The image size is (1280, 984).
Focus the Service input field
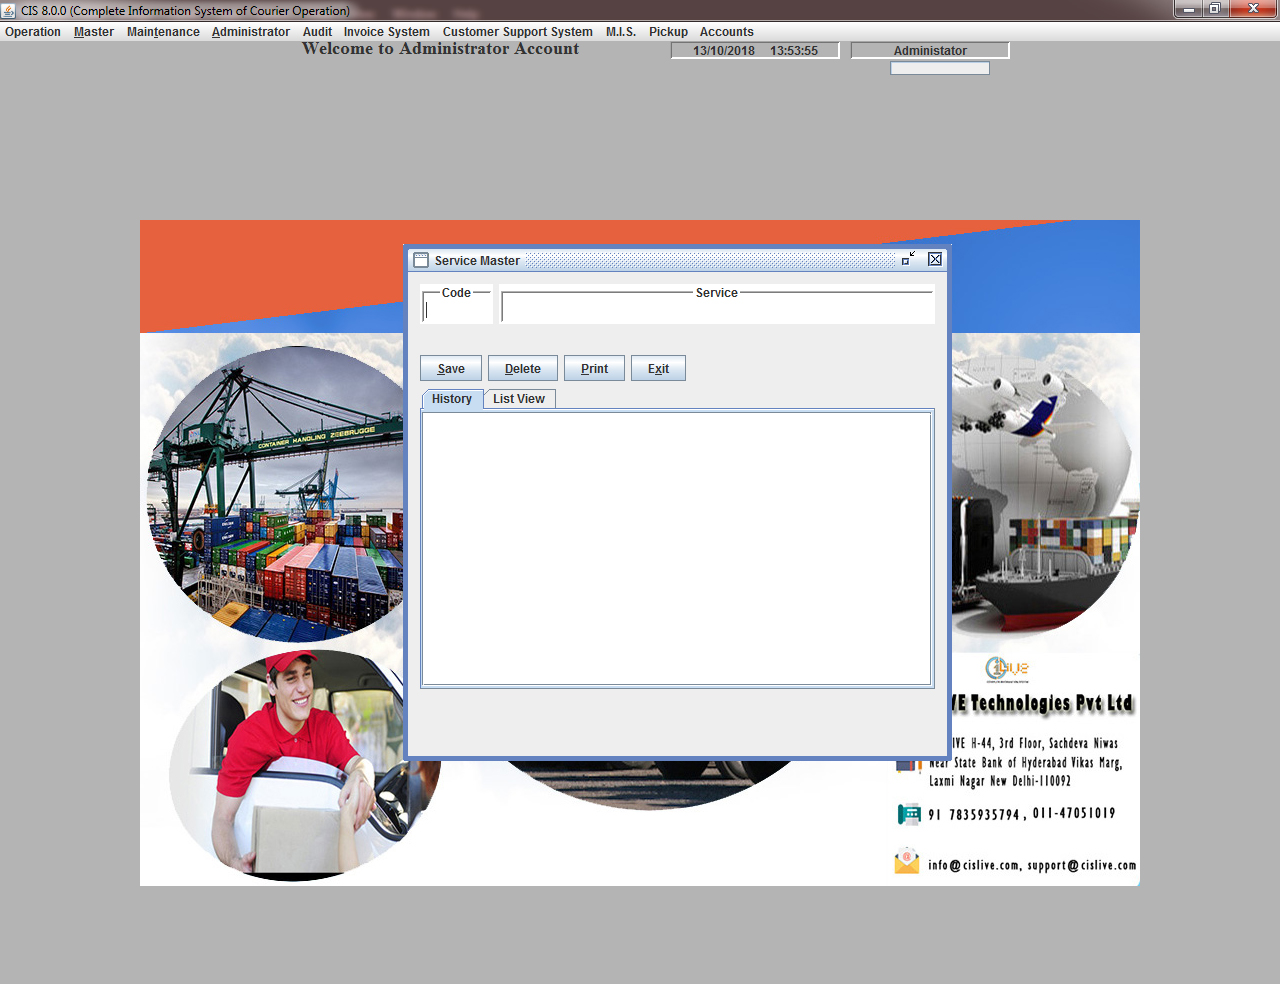click(x=717, y=310)
